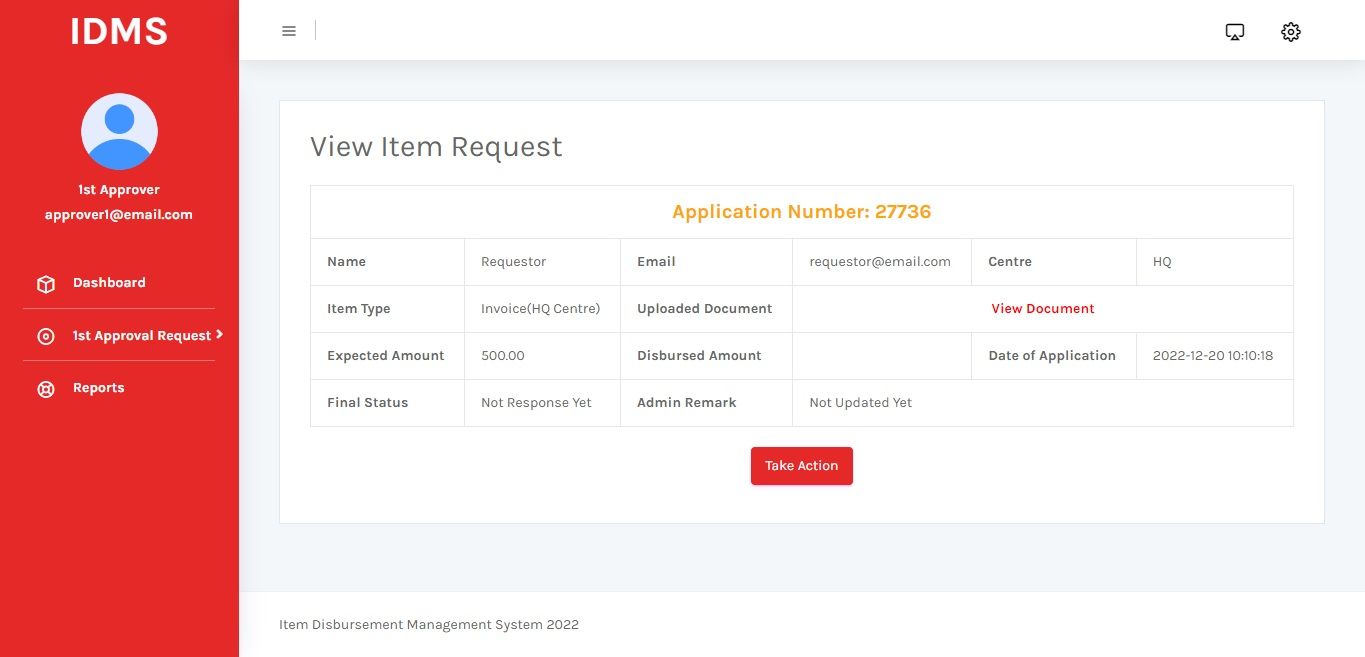
Task: Click the approver1@email.com text in sidebar
Action: tap(119, 214)
